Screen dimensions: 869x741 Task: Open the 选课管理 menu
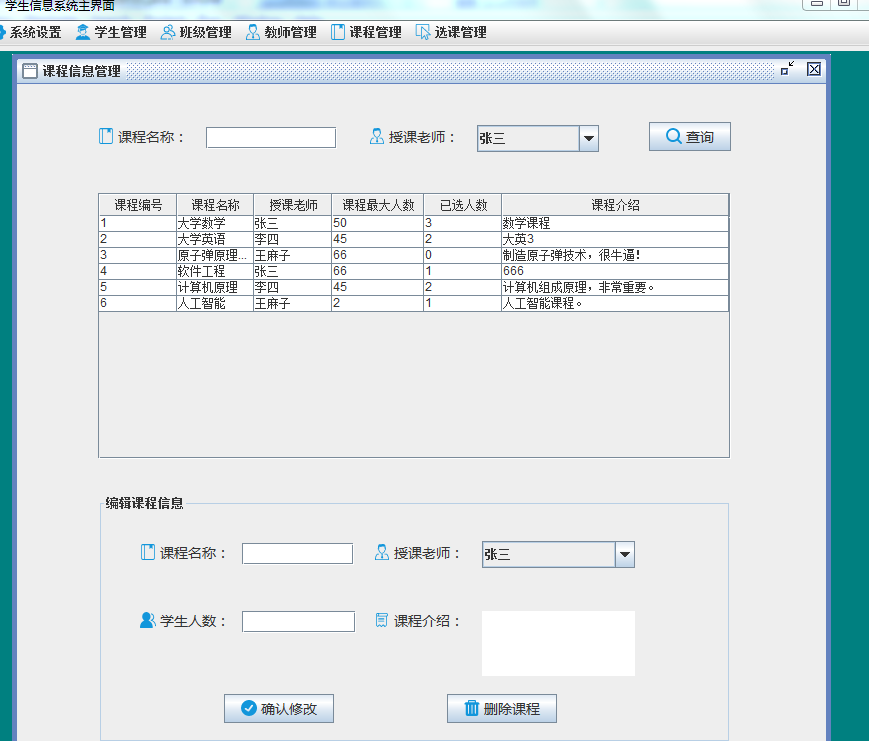451,32
